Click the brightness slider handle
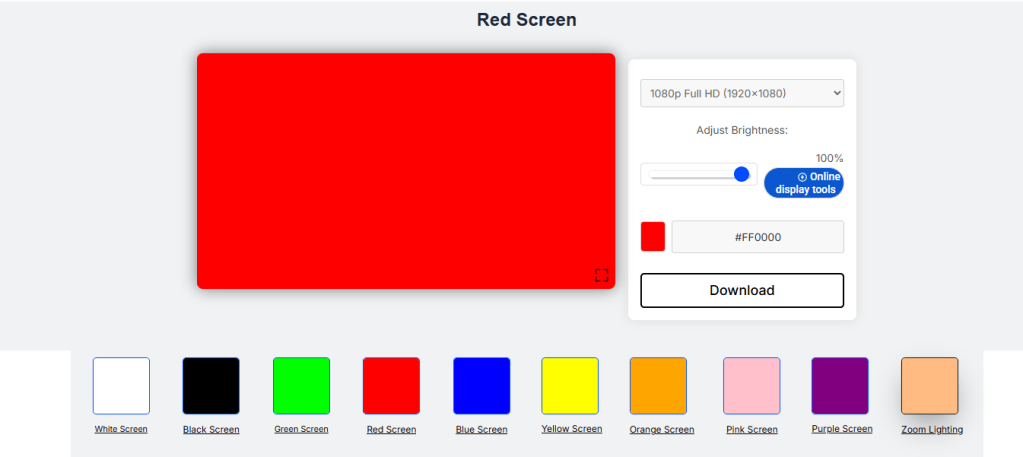The width and height of the screenshot is (1023, 457). coord(741,174)
